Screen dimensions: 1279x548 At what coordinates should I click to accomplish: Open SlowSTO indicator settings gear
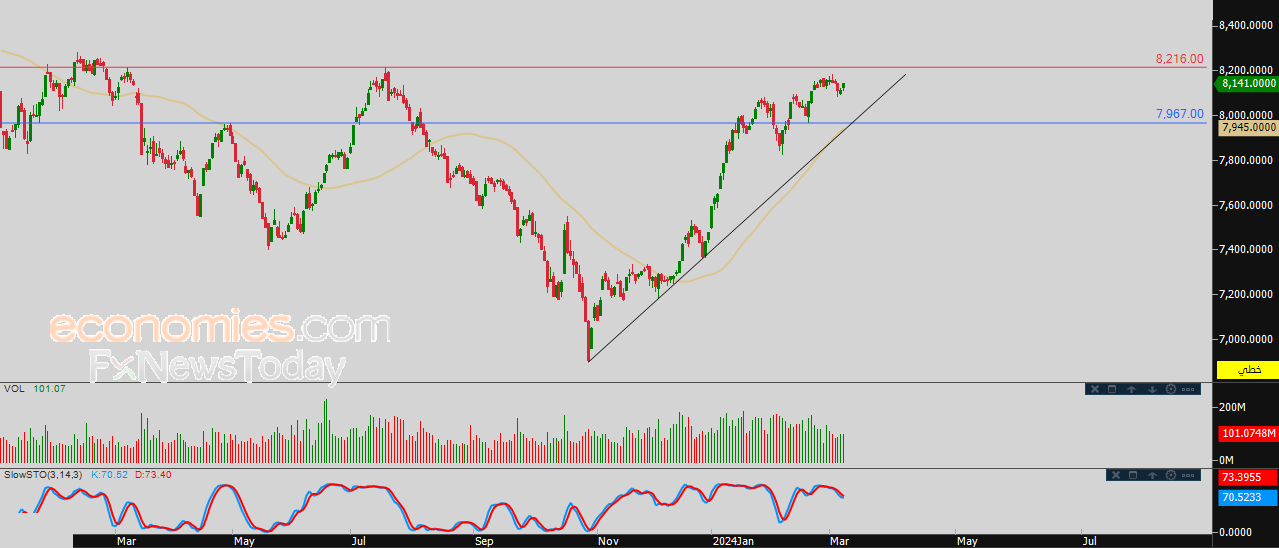click(1171, 475)
